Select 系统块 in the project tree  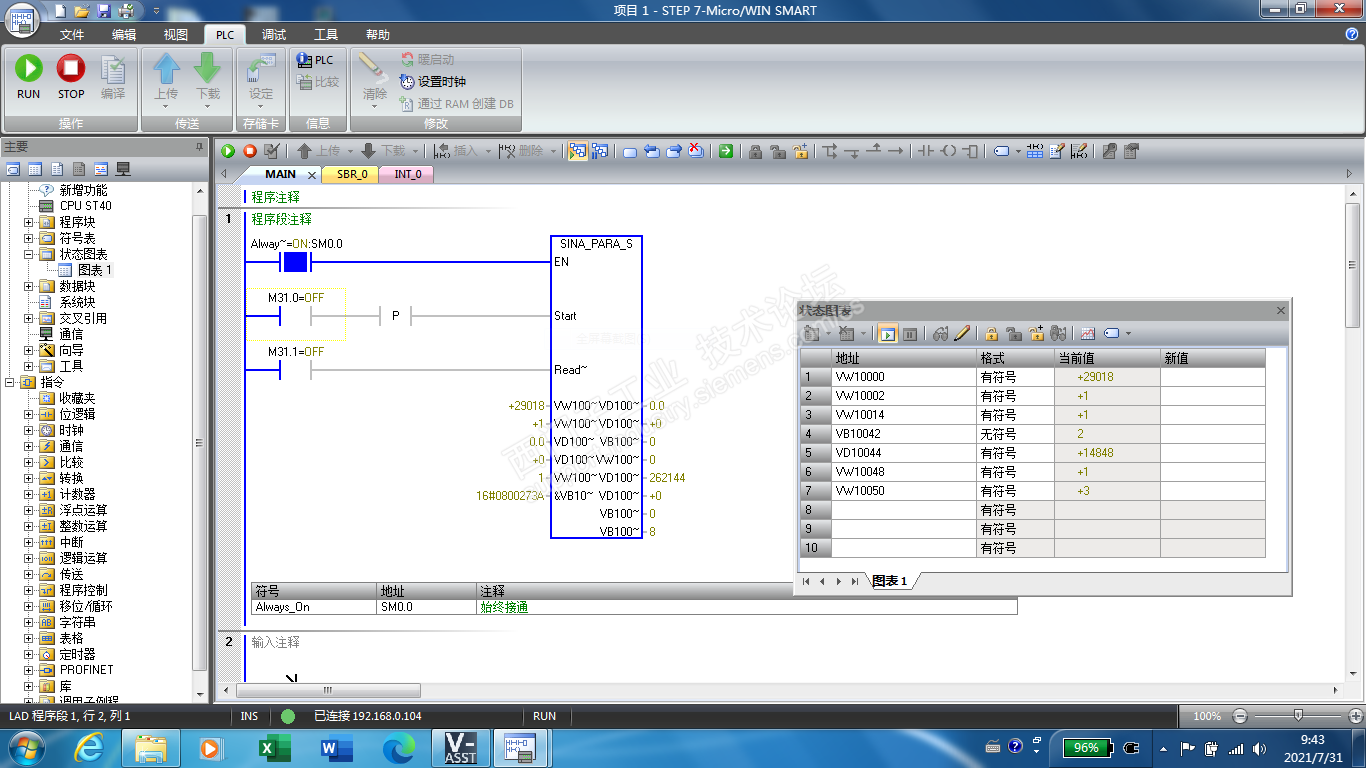click(x=77, y=302)
